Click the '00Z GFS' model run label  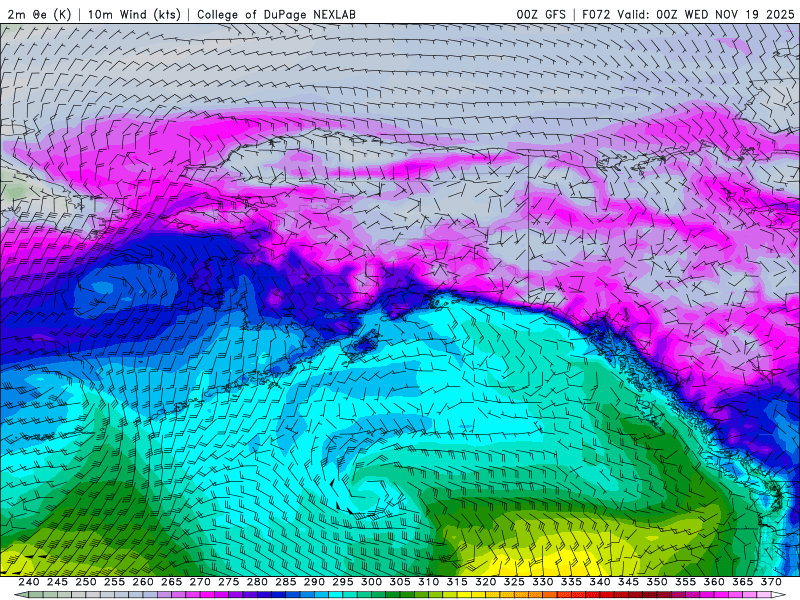tap(541, 14)
